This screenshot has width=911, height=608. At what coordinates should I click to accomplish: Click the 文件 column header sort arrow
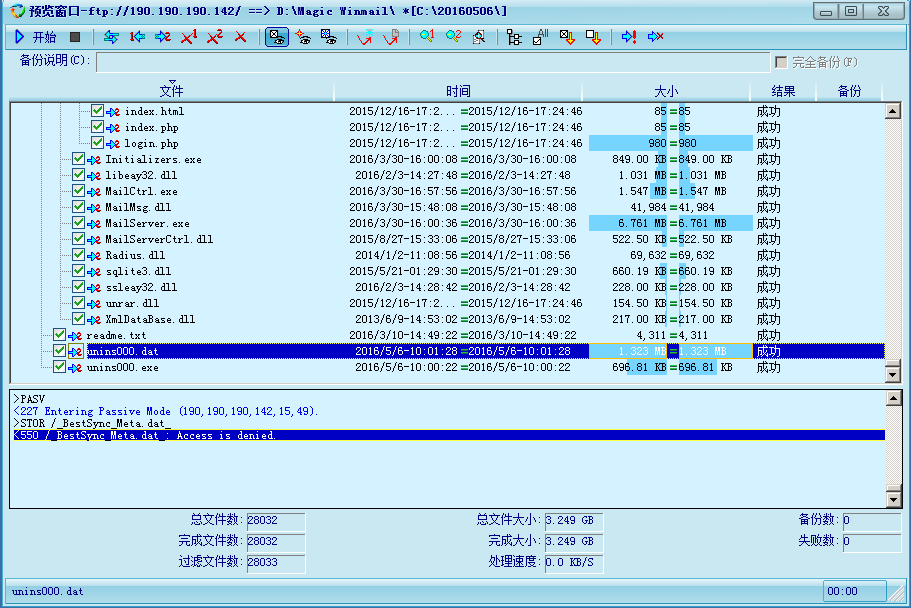click(172, 83)
